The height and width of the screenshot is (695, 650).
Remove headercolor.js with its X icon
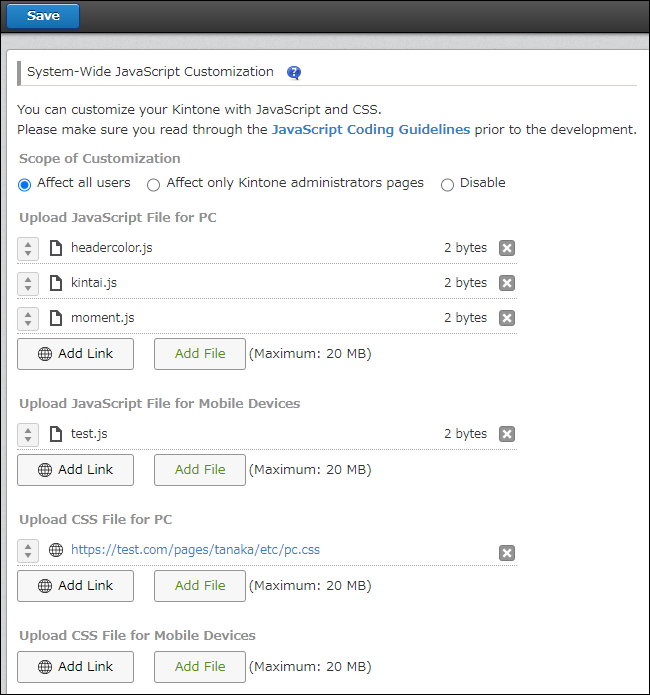tap(507, 248)
